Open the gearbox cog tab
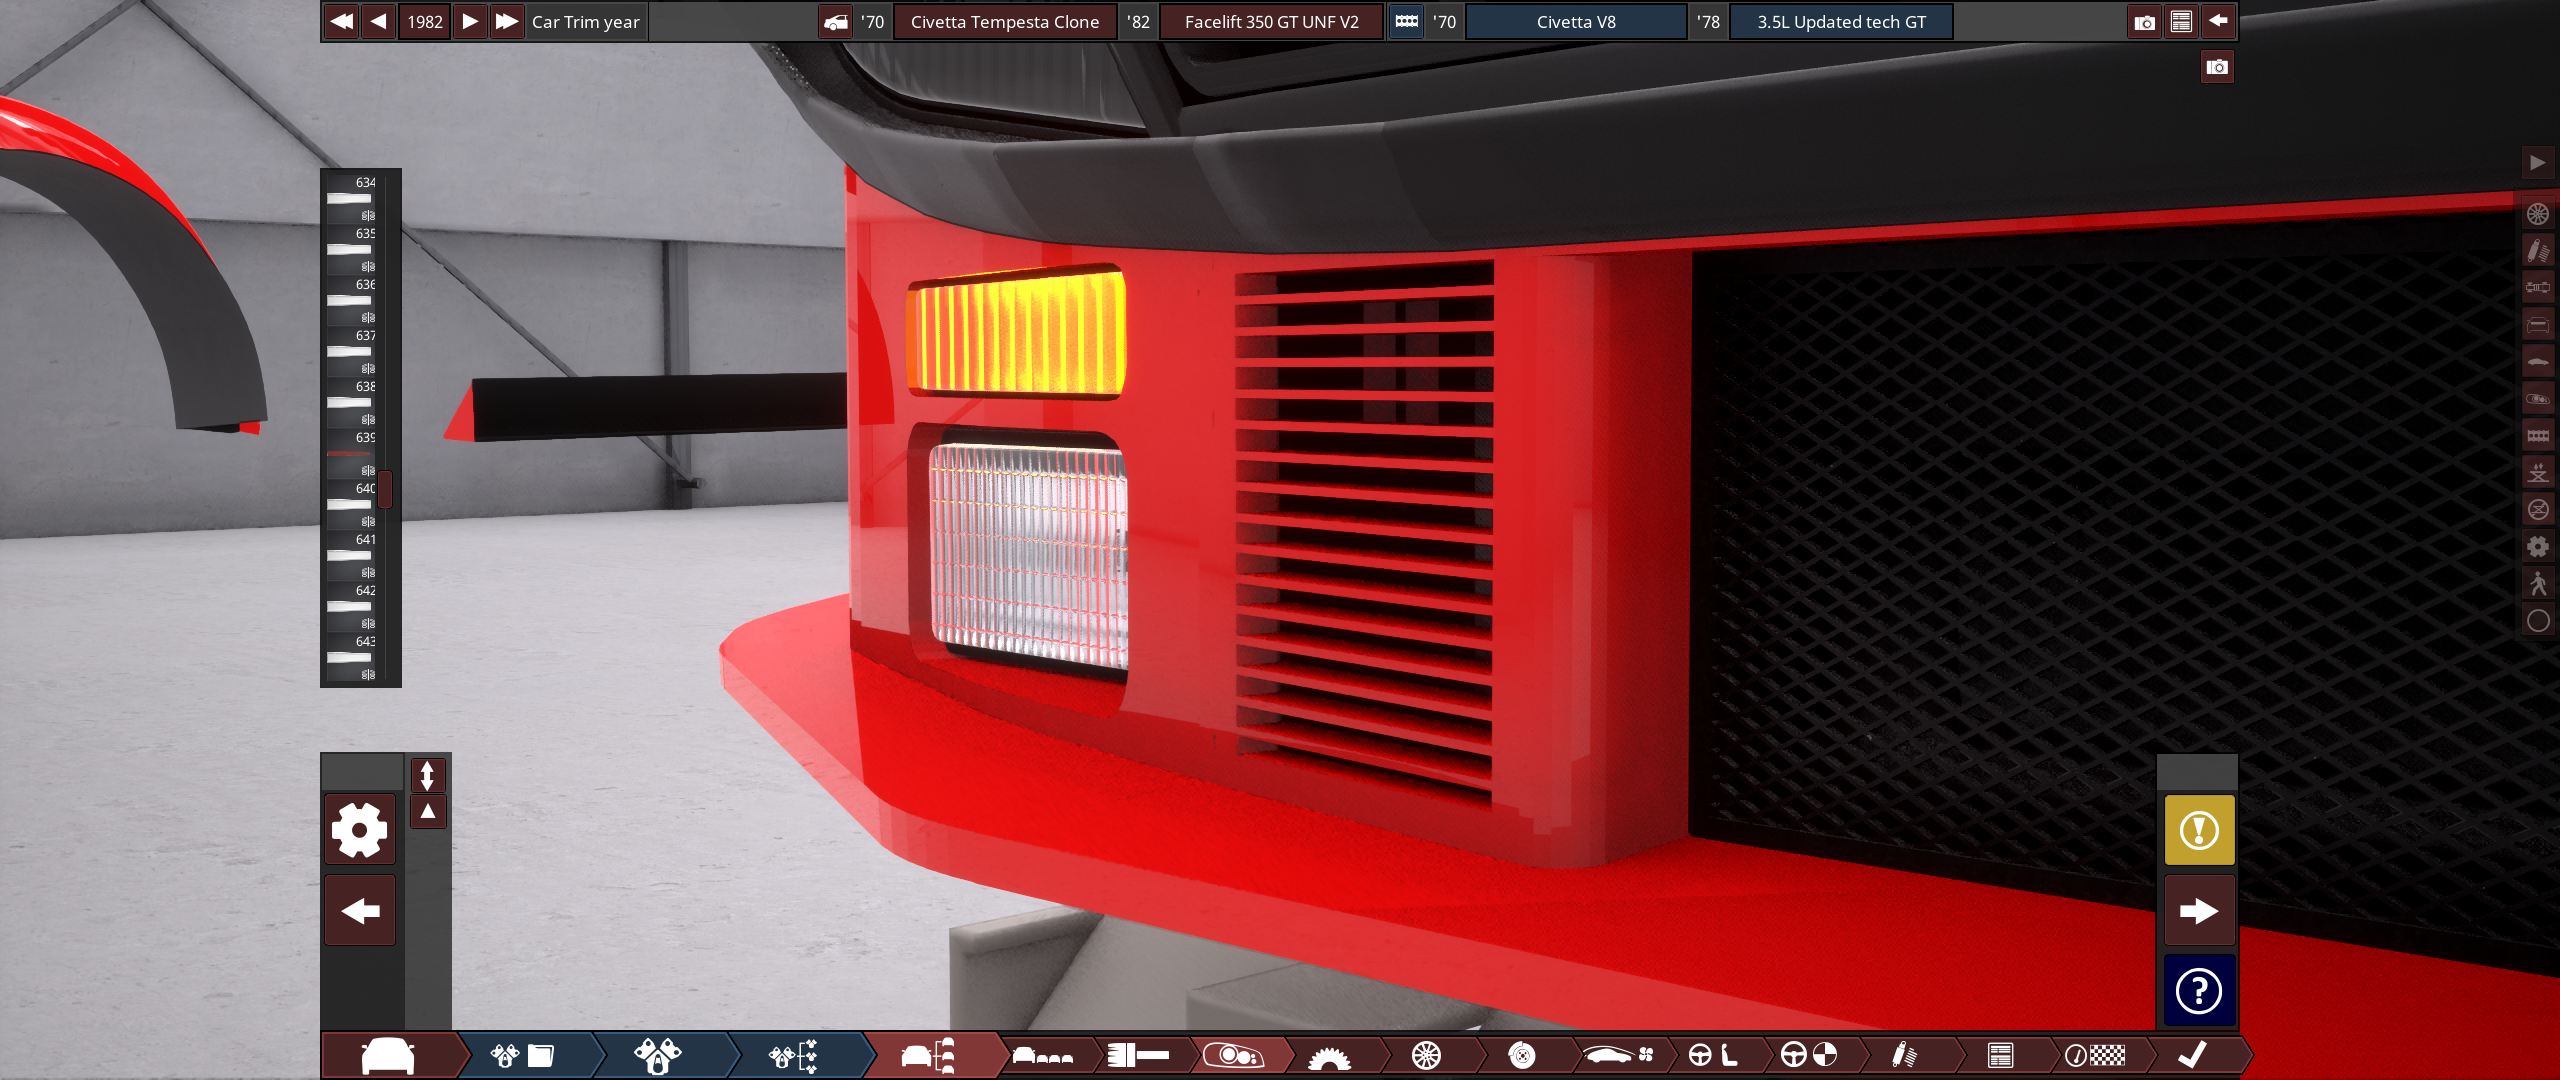The height and width of the screenshot is (1080, 2560). click(1329, 1055)
